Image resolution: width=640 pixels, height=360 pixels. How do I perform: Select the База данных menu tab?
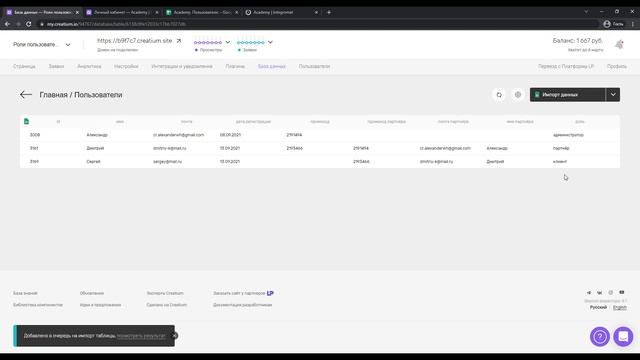click(271, 67)
